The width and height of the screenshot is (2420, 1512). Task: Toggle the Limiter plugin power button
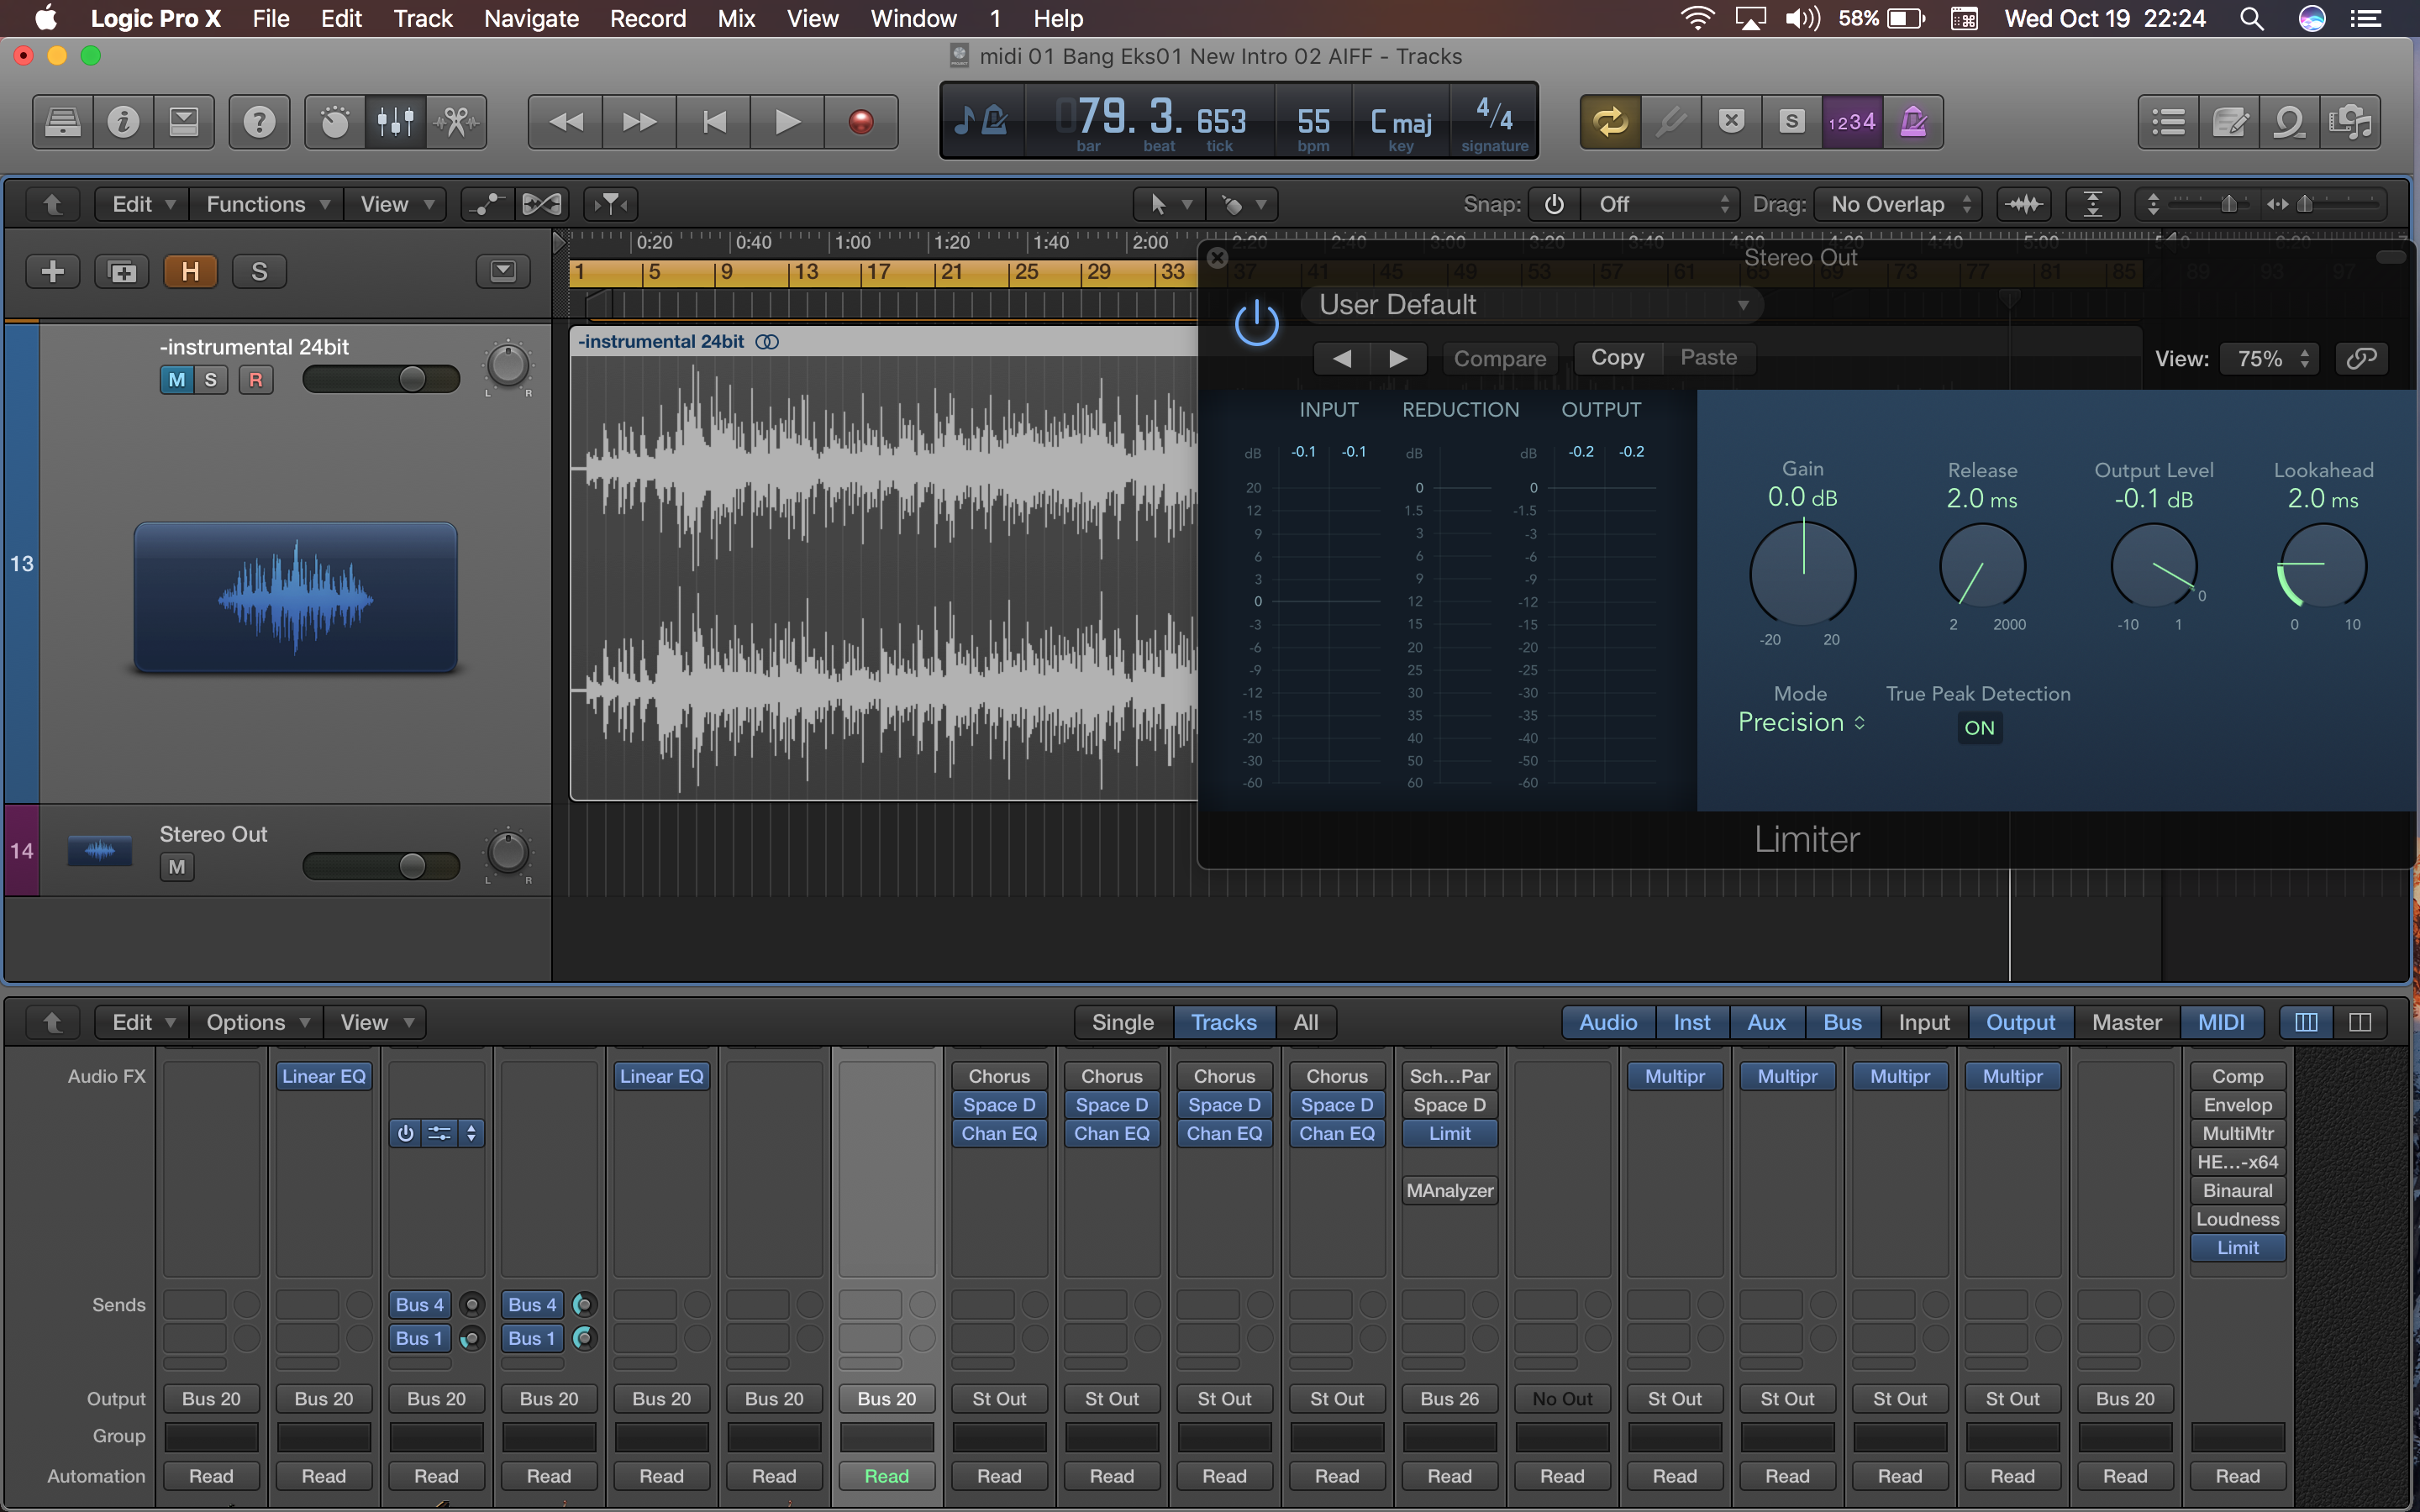[x=1256, y=323]
